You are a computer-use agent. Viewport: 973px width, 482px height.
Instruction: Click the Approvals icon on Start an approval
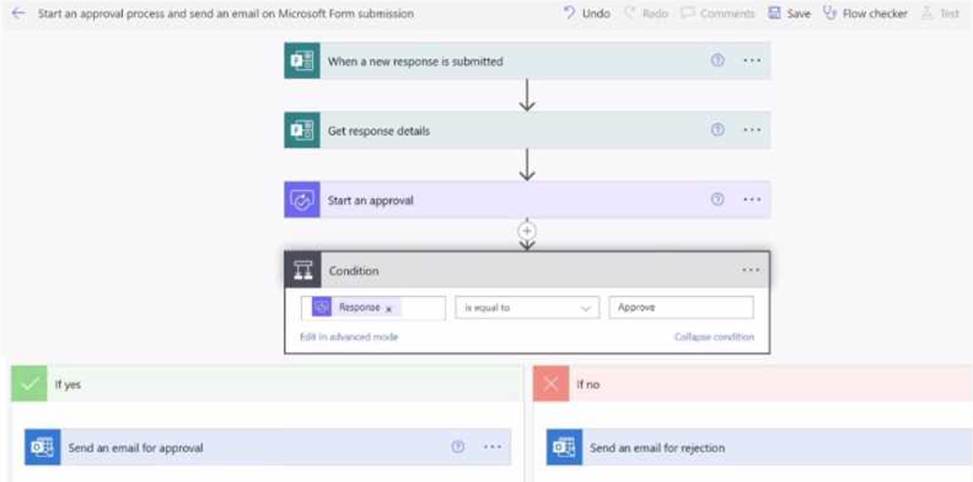[x=302, y=200]
